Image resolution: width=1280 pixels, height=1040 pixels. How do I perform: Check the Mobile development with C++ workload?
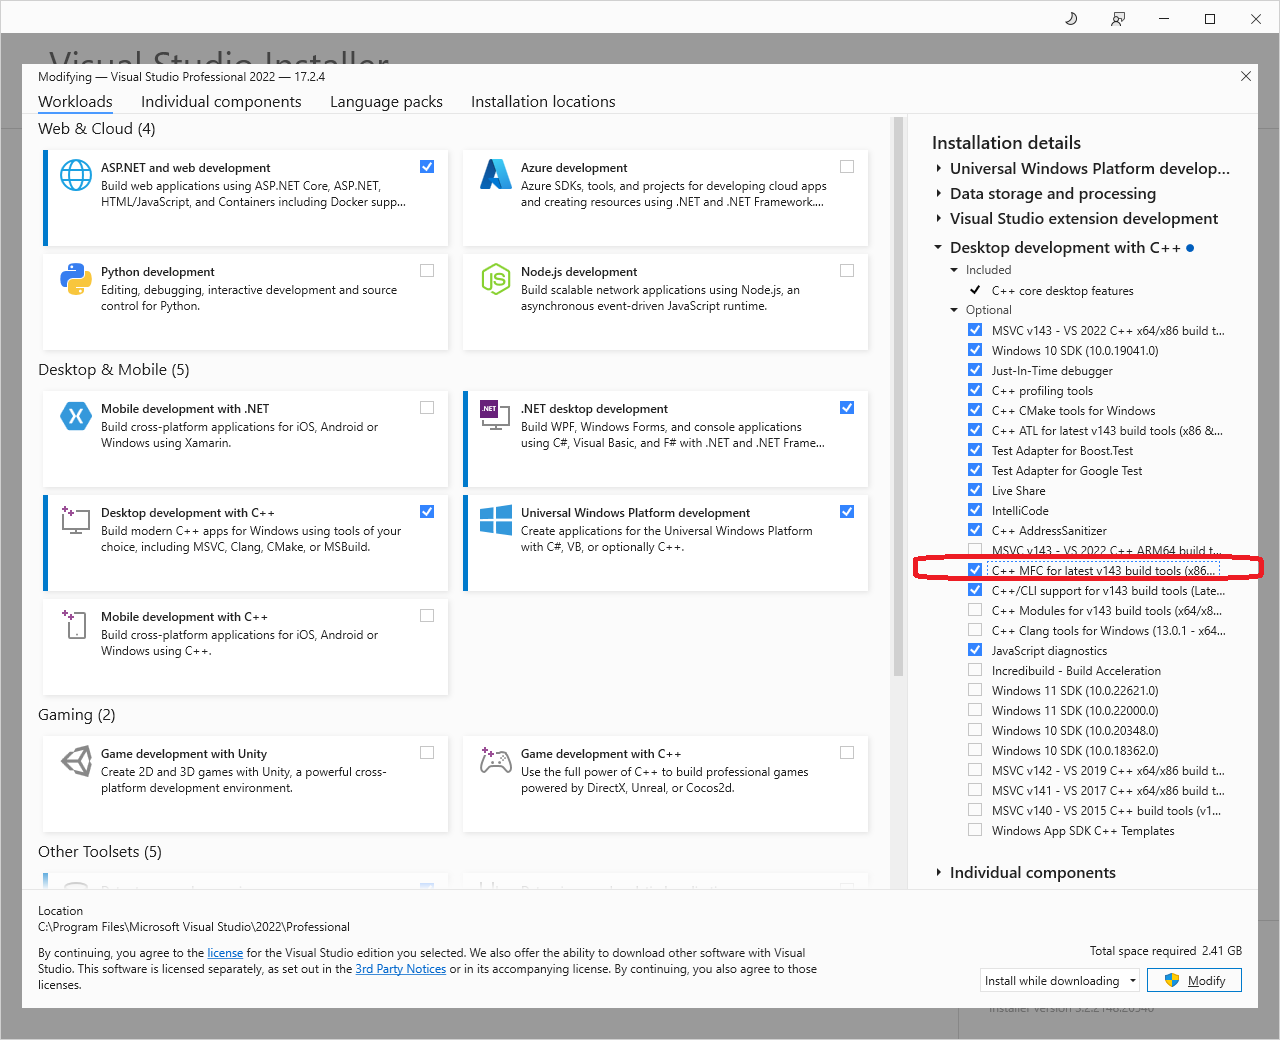[x=427, y=615]
